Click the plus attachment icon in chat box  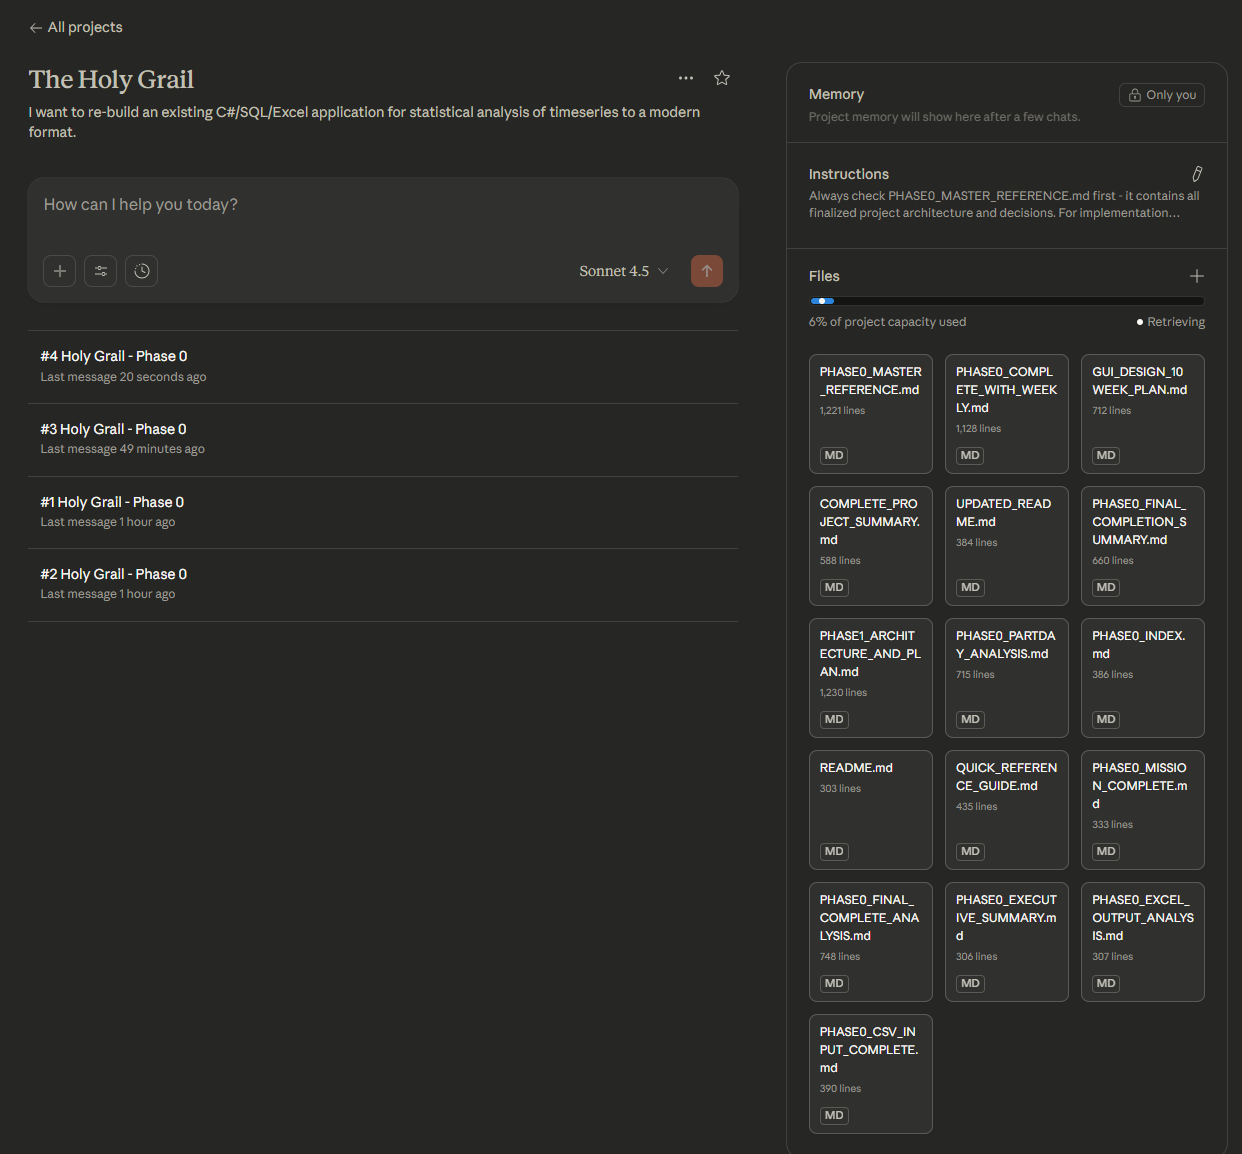[60, 271]
